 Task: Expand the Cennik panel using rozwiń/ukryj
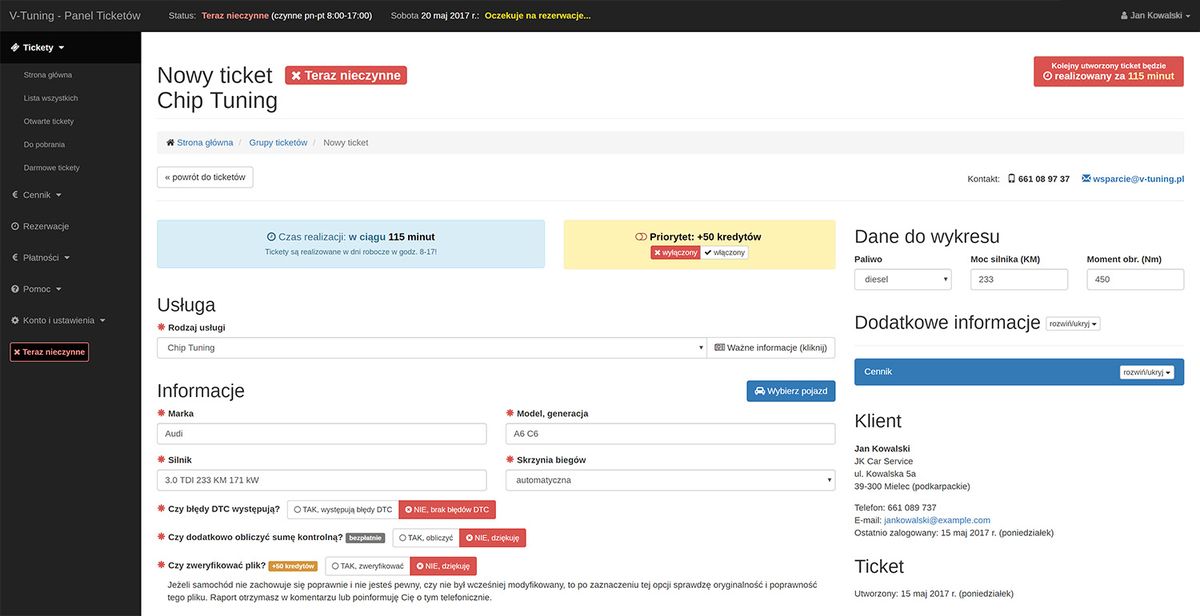tap(1146, 372)
